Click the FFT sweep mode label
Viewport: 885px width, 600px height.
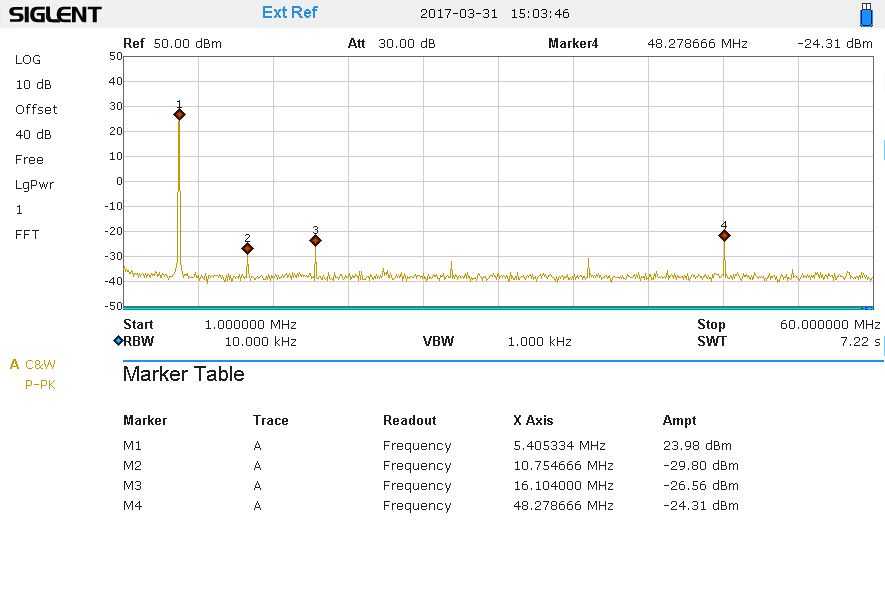(27, 235)
